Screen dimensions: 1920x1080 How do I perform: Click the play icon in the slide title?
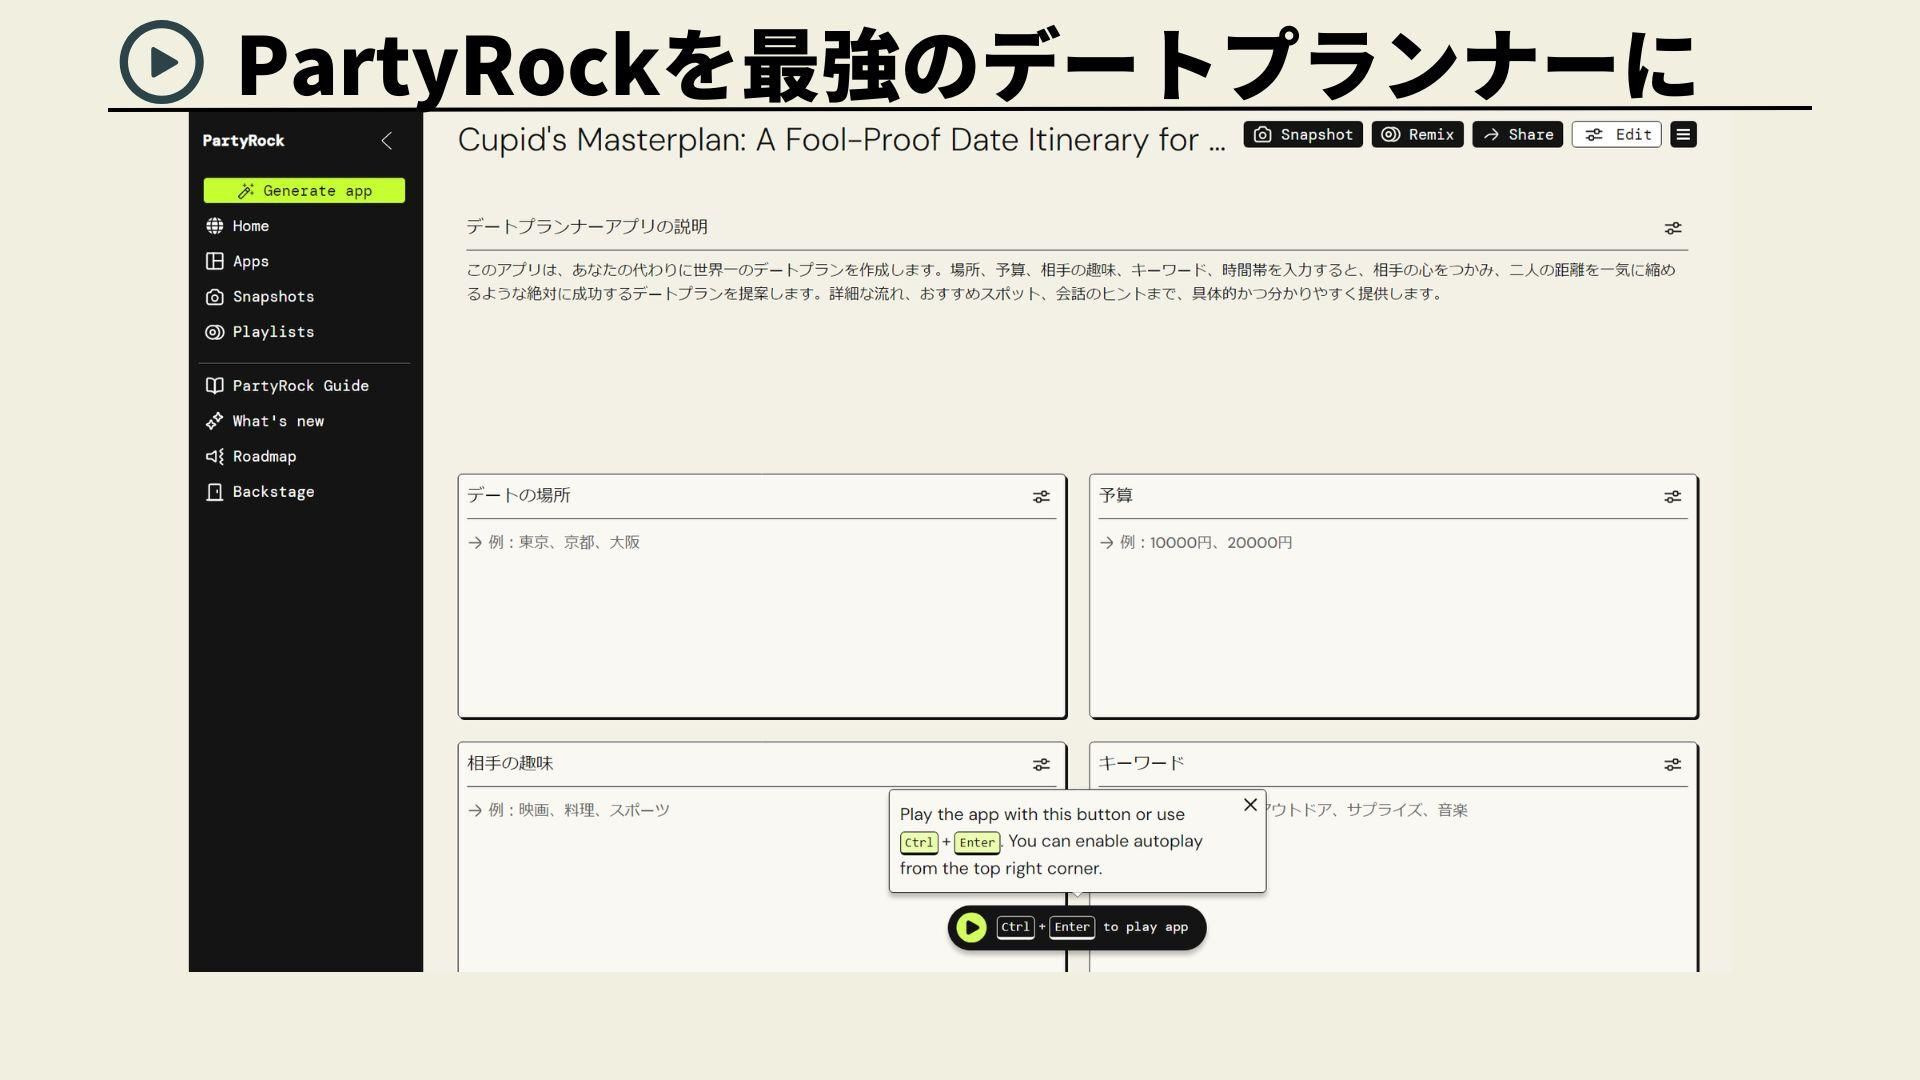click(x=162, y=62)
